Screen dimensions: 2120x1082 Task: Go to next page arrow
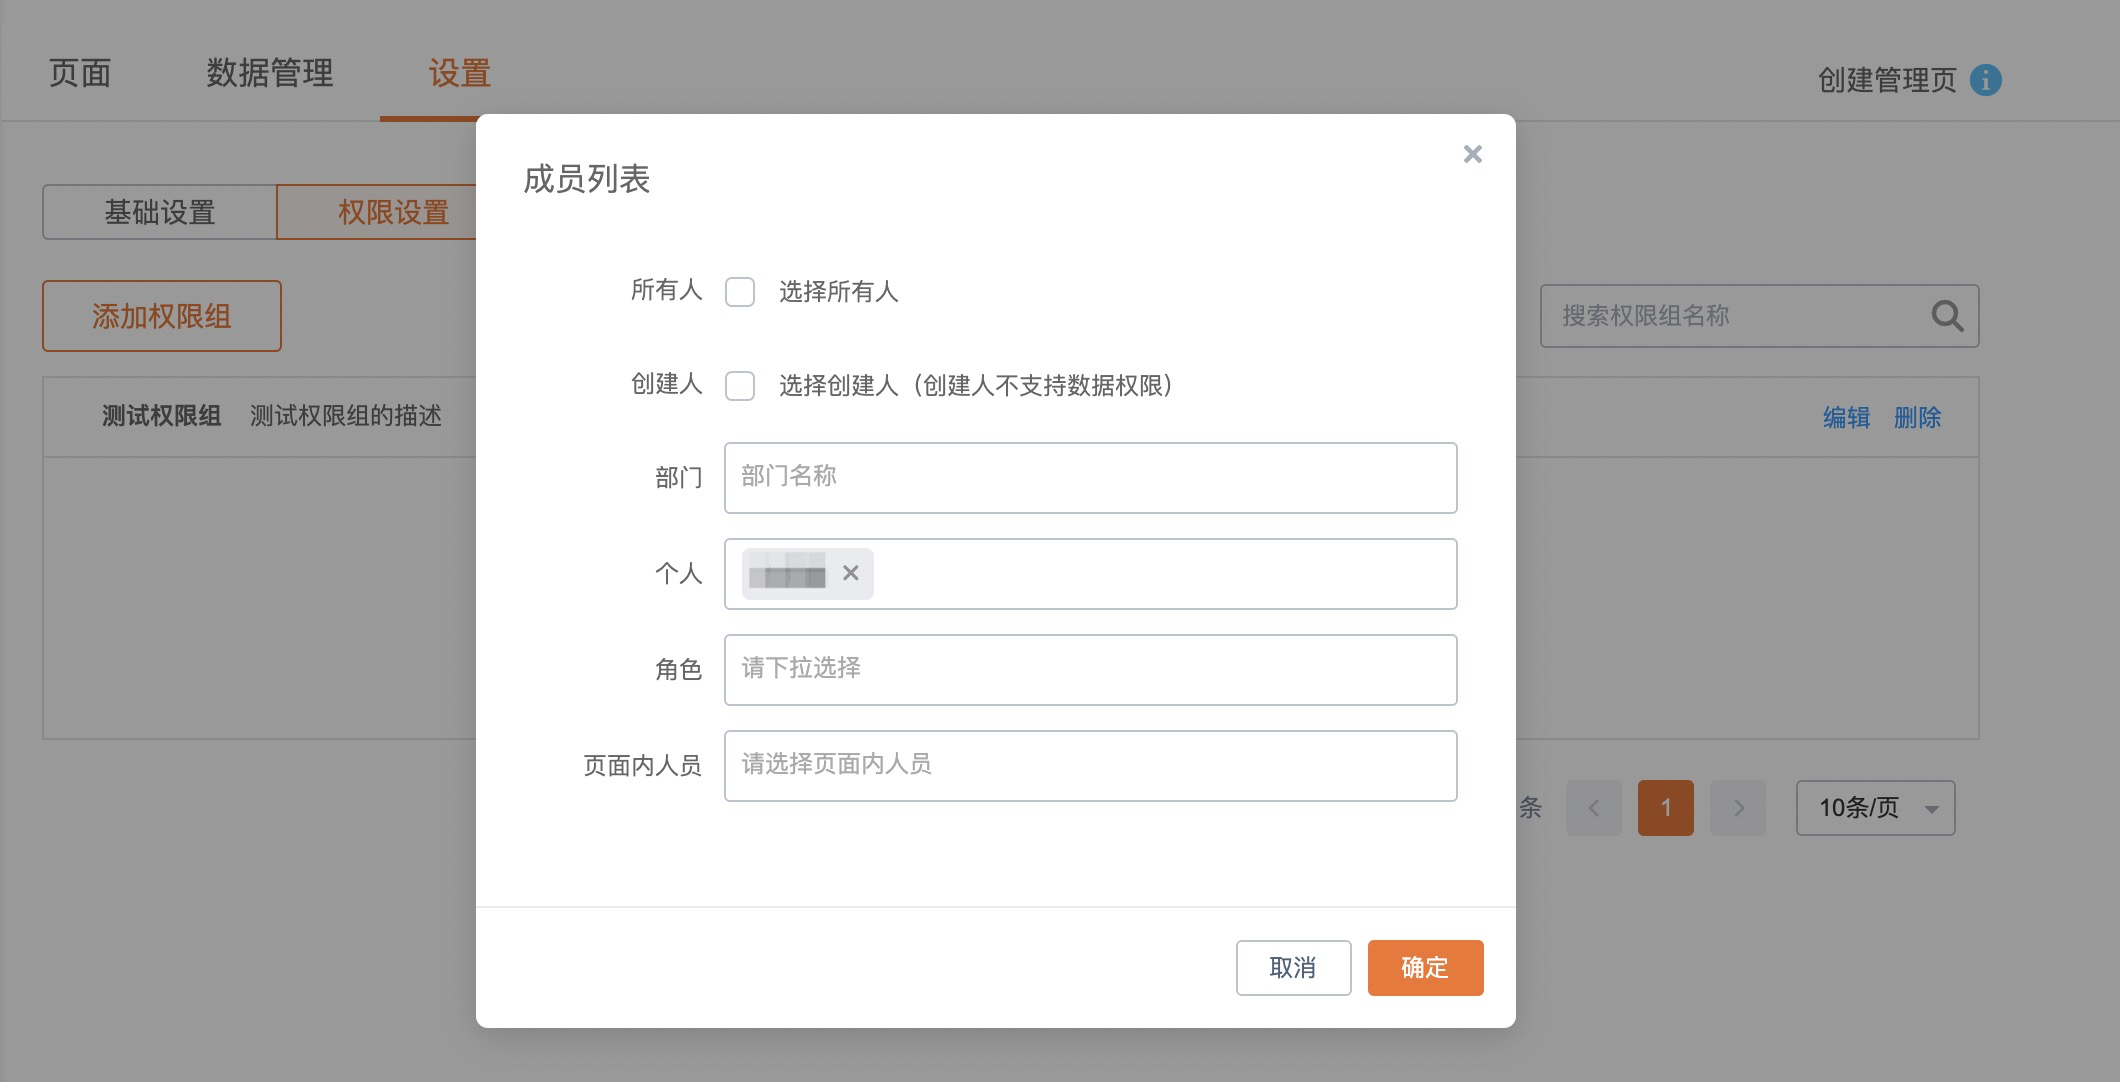(1738, 808)
